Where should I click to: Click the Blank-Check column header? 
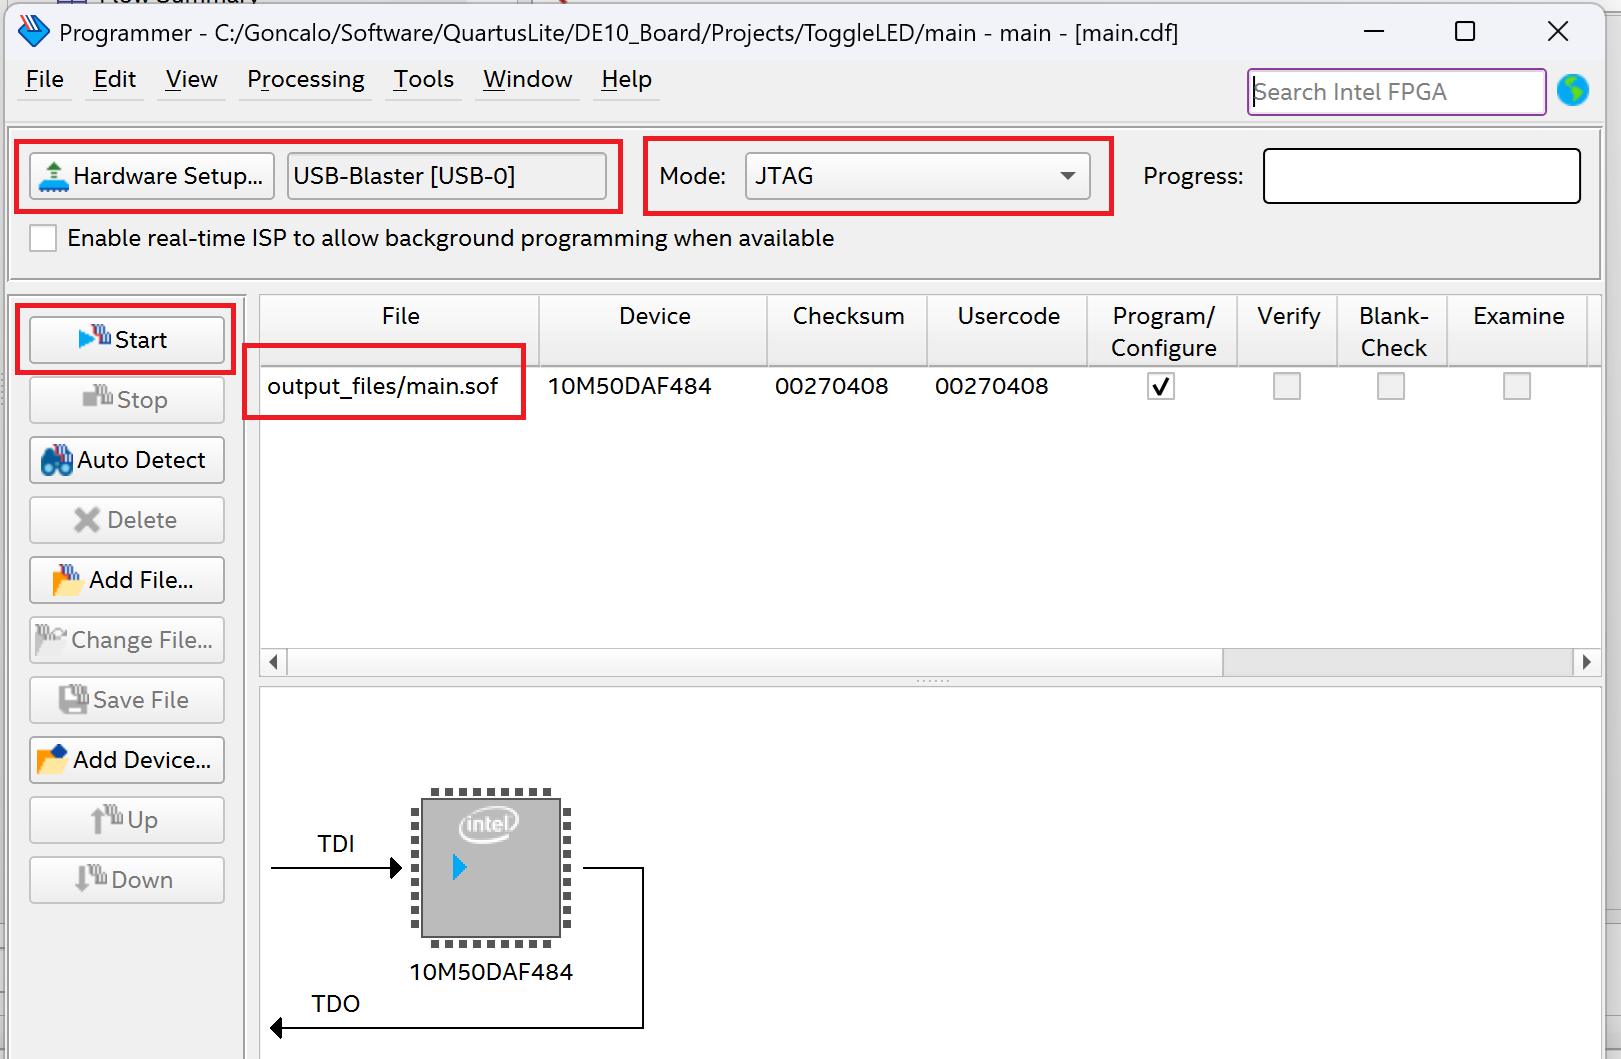point(1393,331)
